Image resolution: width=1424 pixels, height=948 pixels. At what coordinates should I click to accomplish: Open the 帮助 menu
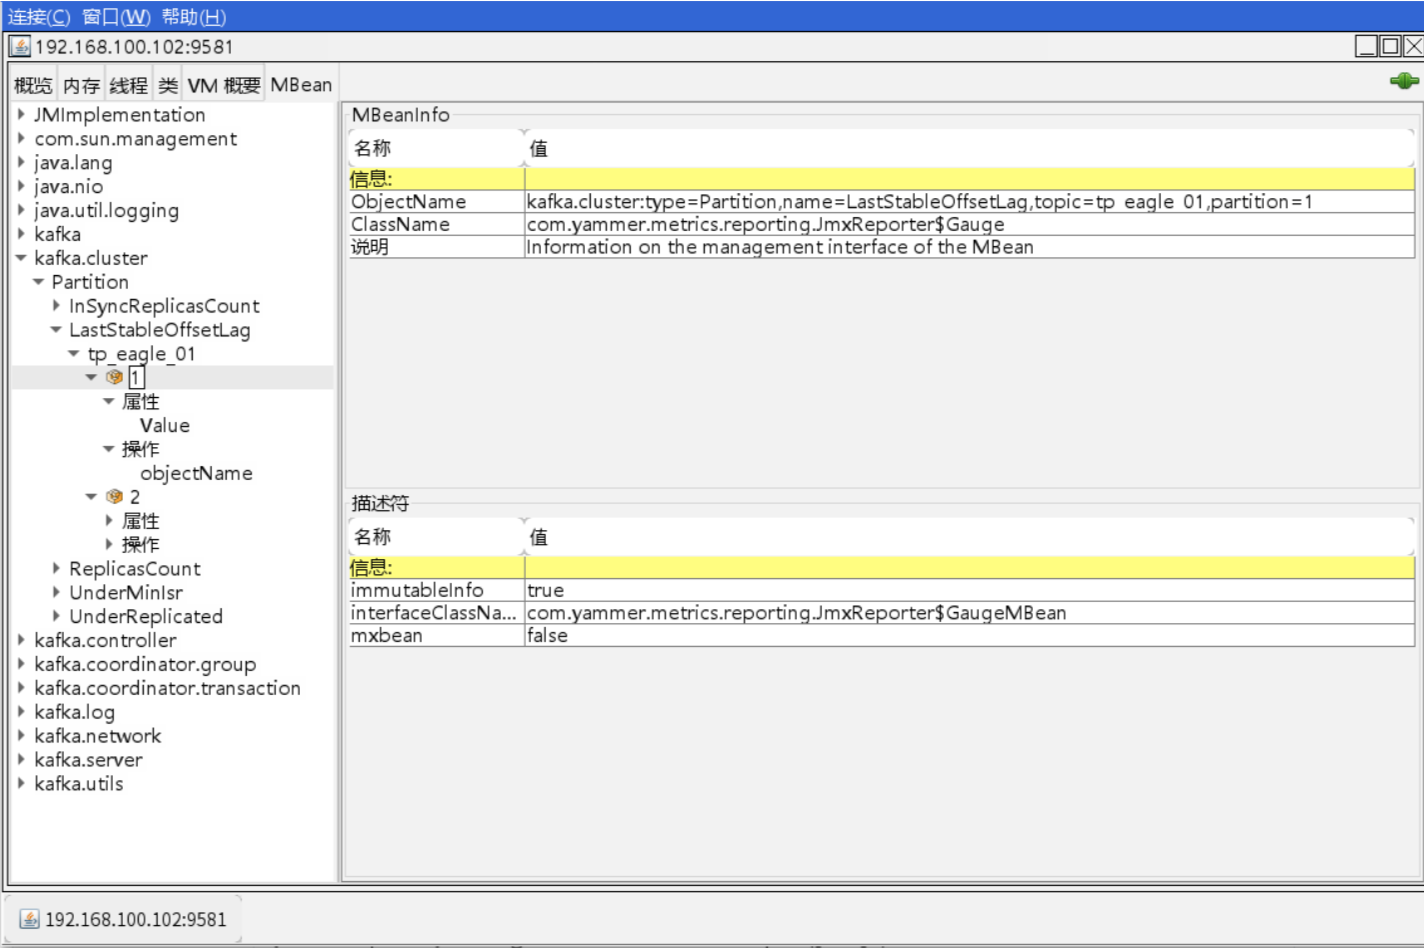pyautogui.click(x=194, y=17)
